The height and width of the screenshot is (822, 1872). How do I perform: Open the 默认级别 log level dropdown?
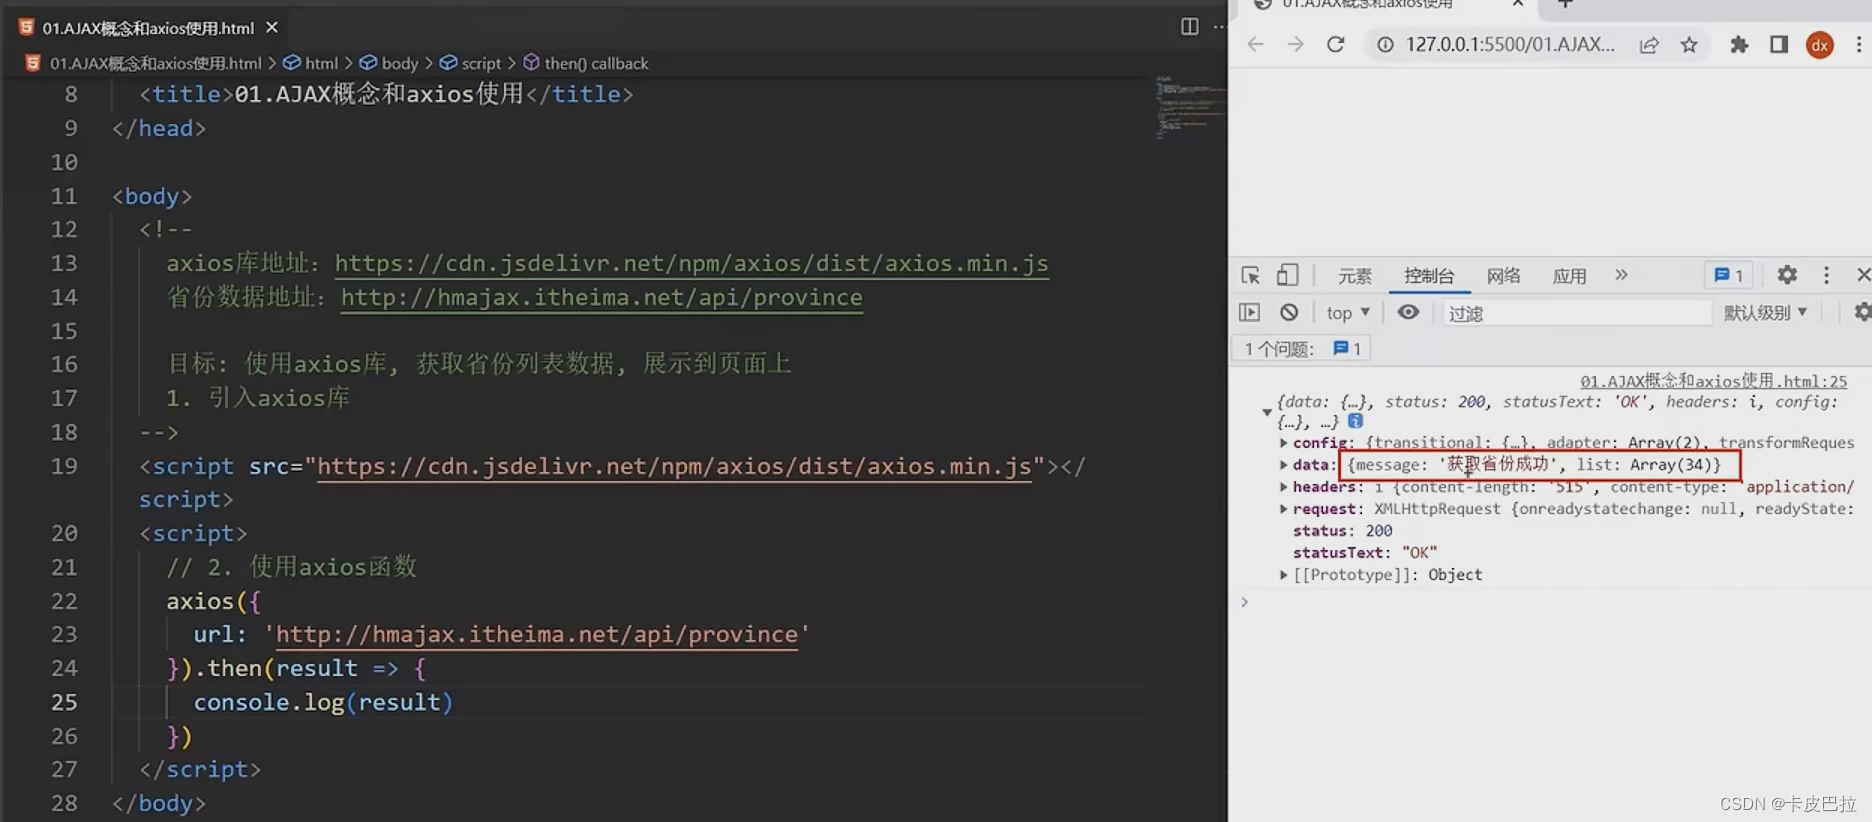1765,313
